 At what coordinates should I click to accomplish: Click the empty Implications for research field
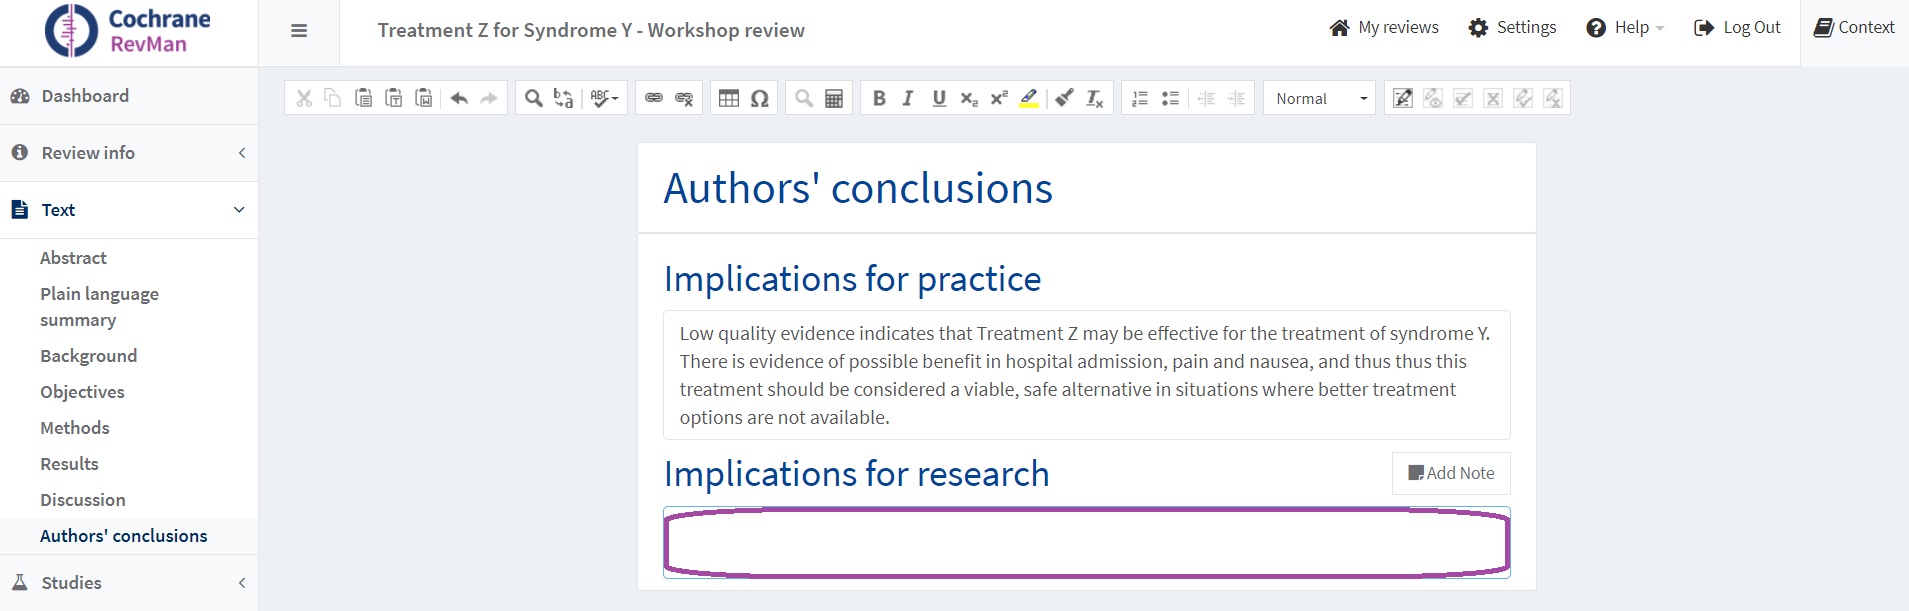1086,543
